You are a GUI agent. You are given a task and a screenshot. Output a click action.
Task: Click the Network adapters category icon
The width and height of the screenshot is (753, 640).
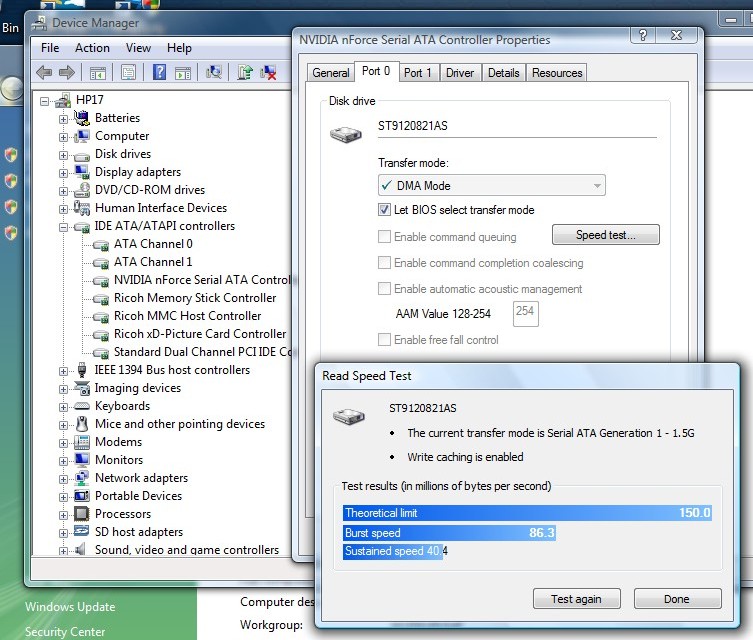click(x=82, y=478)
